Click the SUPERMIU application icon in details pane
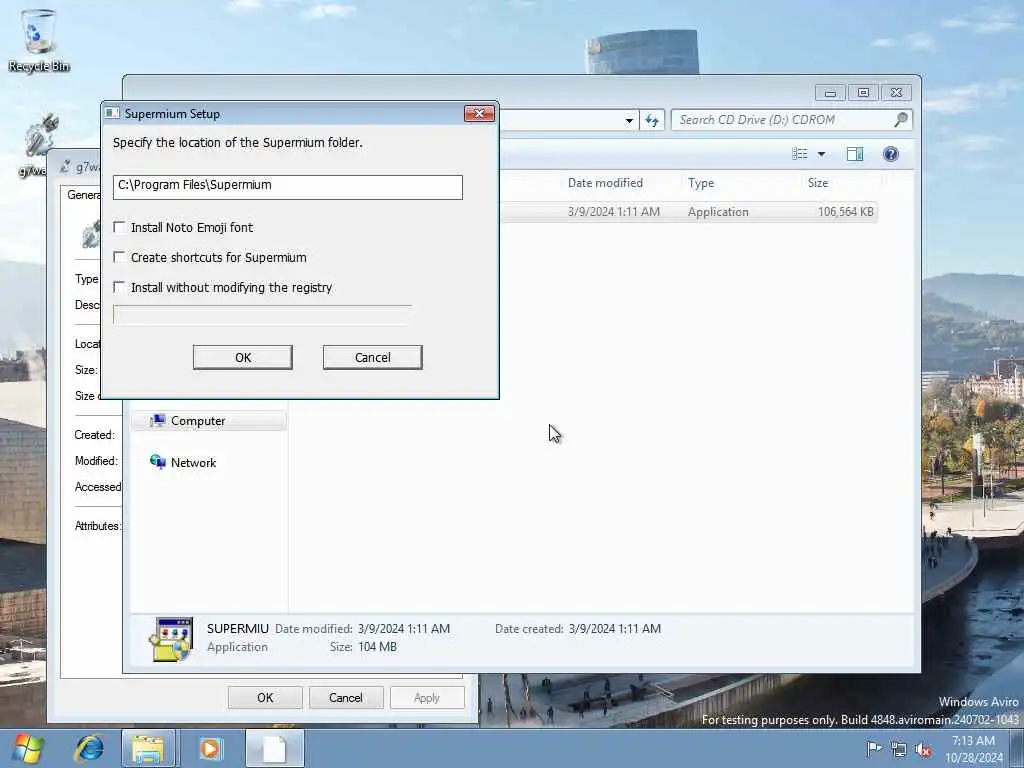The image size is (1024, 768). click(x=171, y=639)
